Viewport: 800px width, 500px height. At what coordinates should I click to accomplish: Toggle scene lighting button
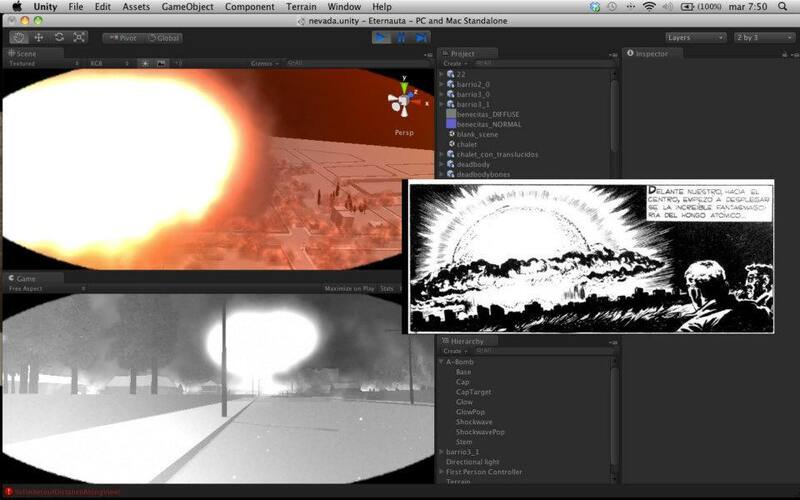pyautogui.click(x=145, y=63)
